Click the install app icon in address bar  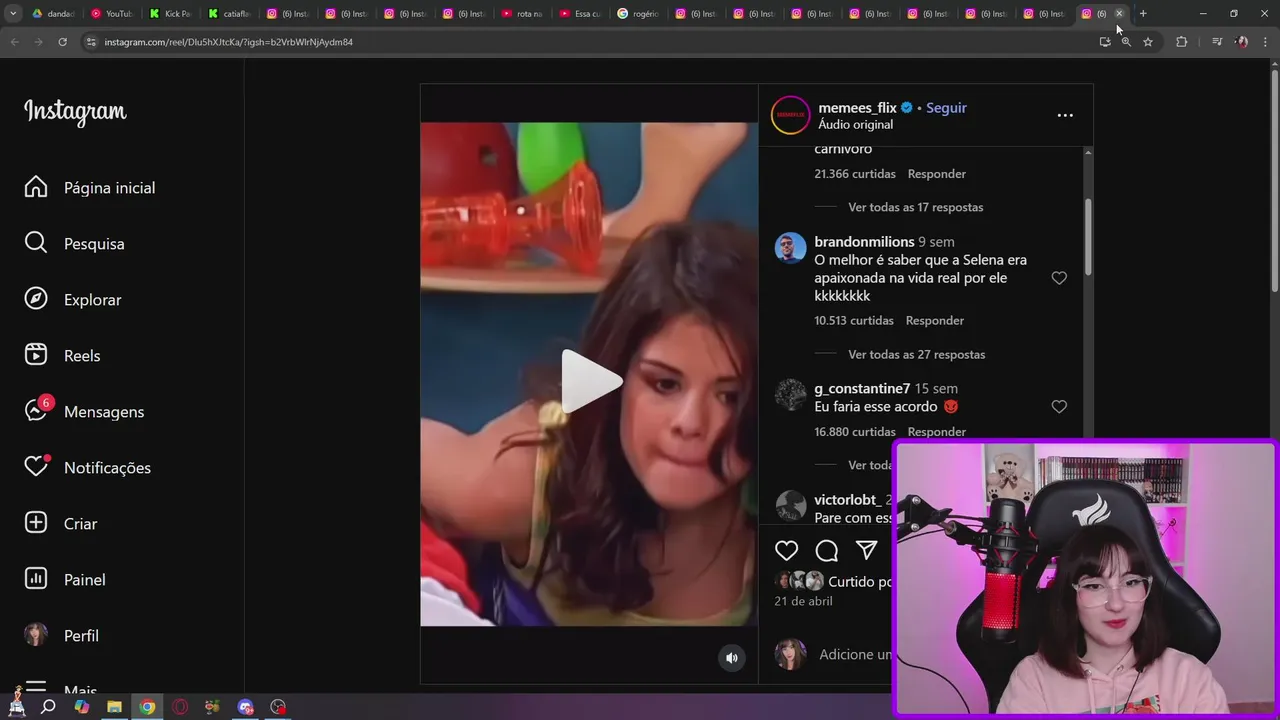tap(1105, 42)
